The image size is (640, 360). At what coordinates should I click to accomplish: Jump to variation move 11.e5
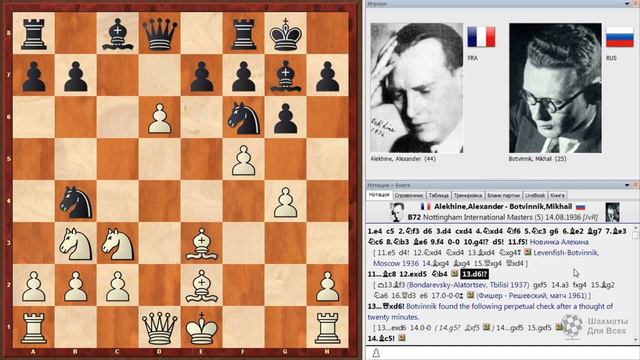tap(386, 253)
